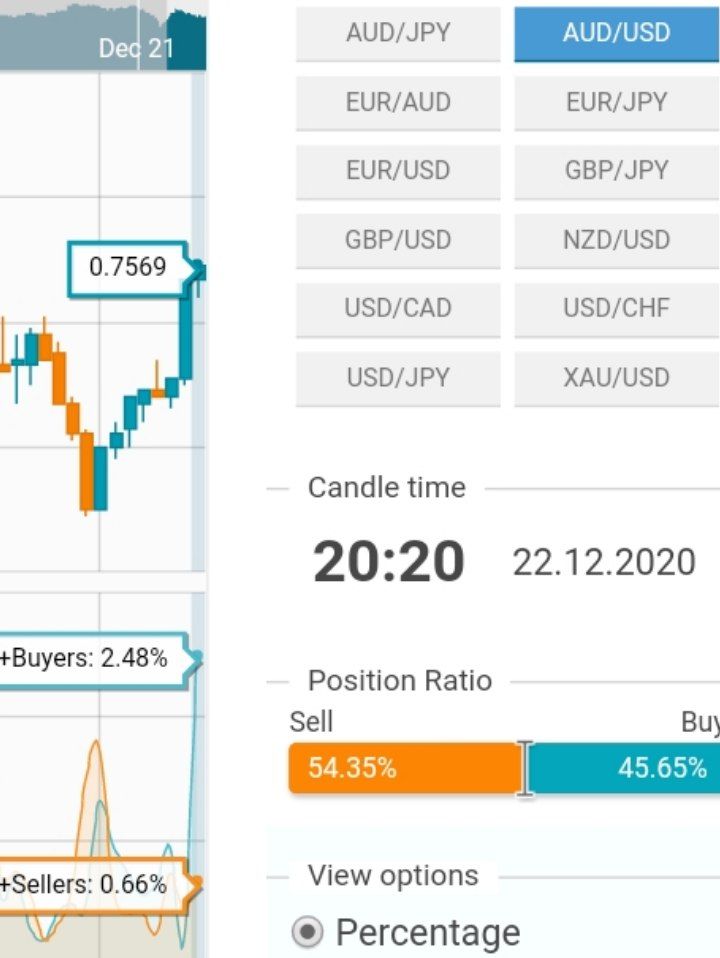Select the USD/CHF pair button

point(616,308)
